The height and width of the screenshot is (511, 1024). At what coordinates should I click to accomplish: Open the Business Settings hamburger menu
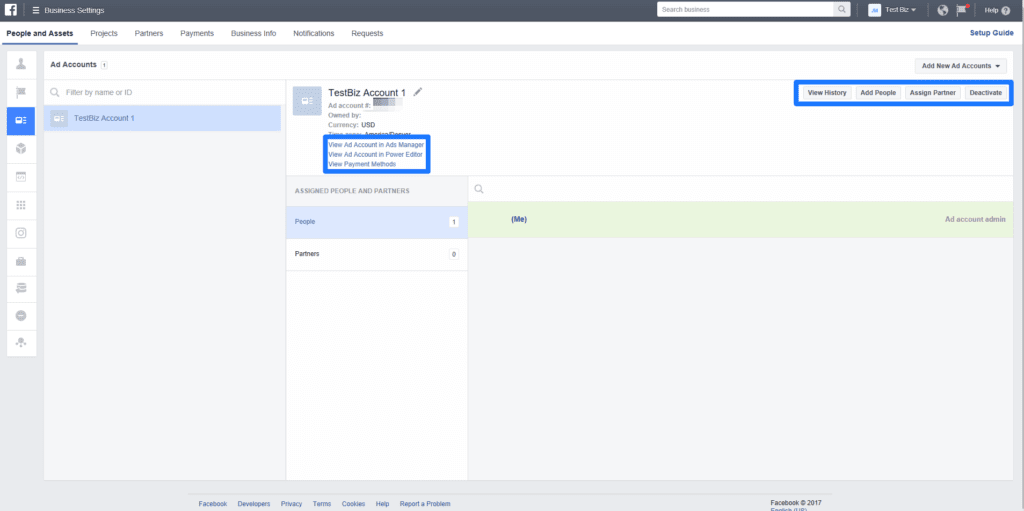tap(36, 10)
